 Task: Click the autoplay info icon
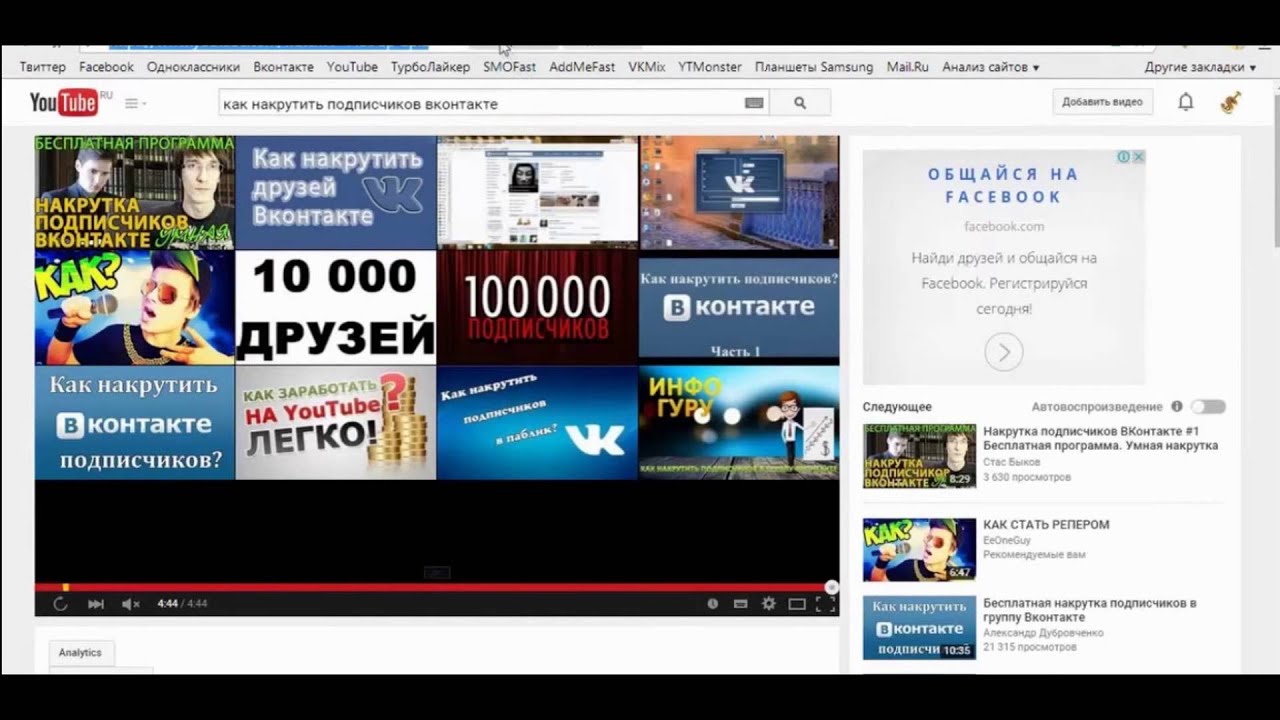[x=1177, y=407]
